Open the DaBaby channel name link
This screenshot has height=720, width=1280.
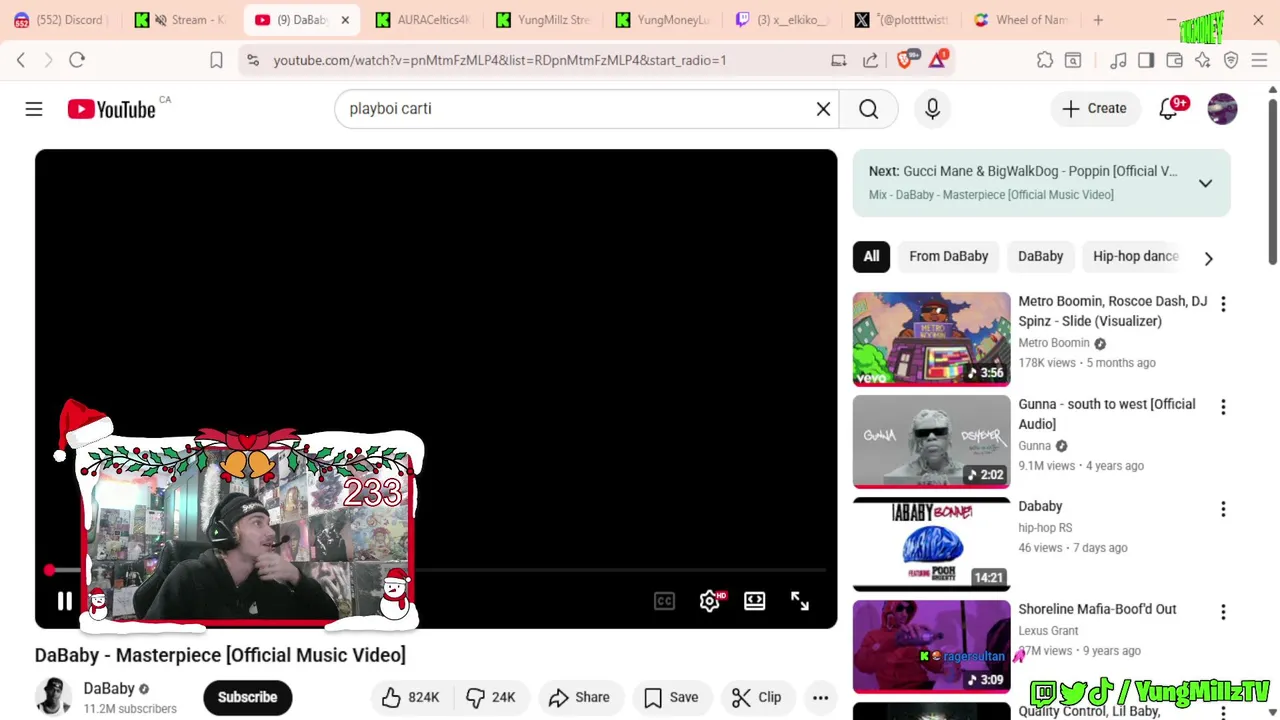pos(109,688)
